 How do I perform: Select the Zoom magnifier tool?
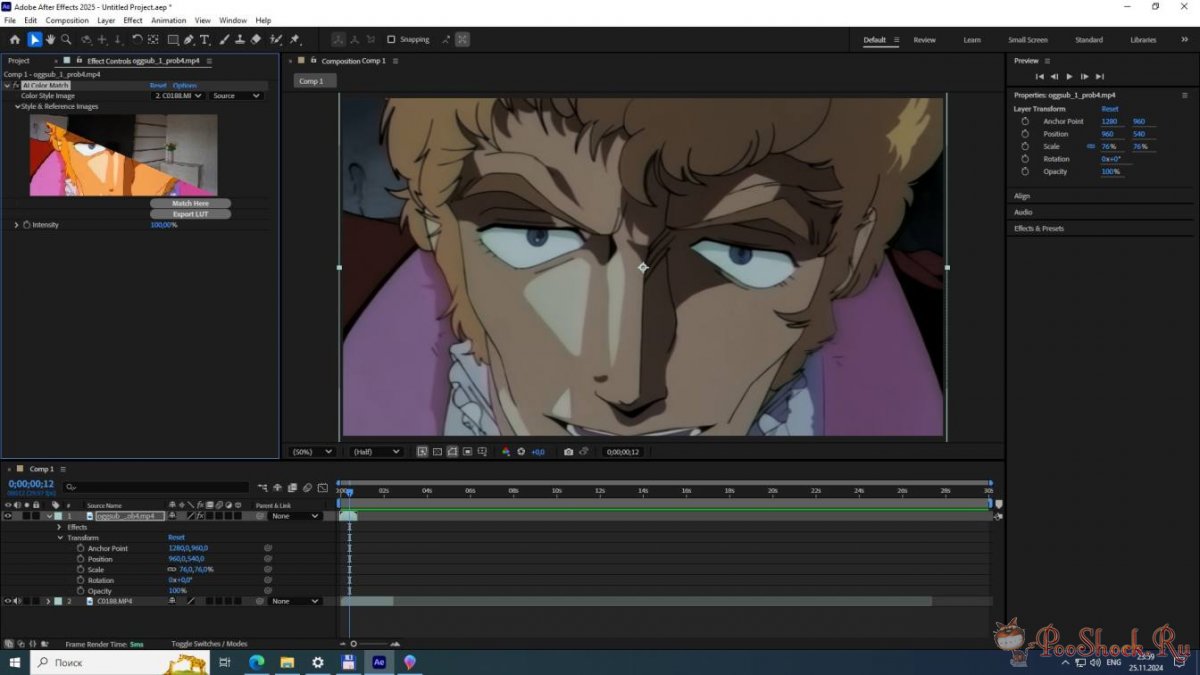[66, 40]
